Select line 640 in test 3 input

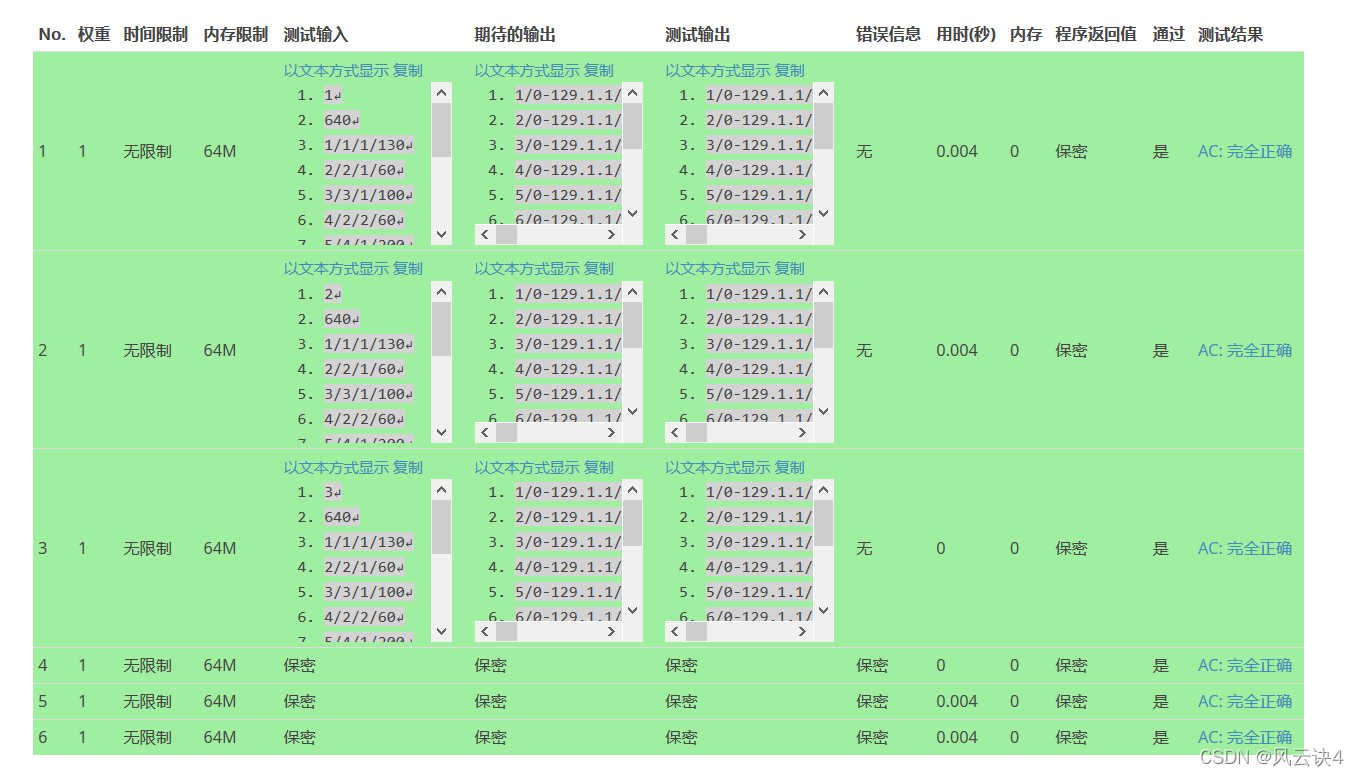[341, 517]
